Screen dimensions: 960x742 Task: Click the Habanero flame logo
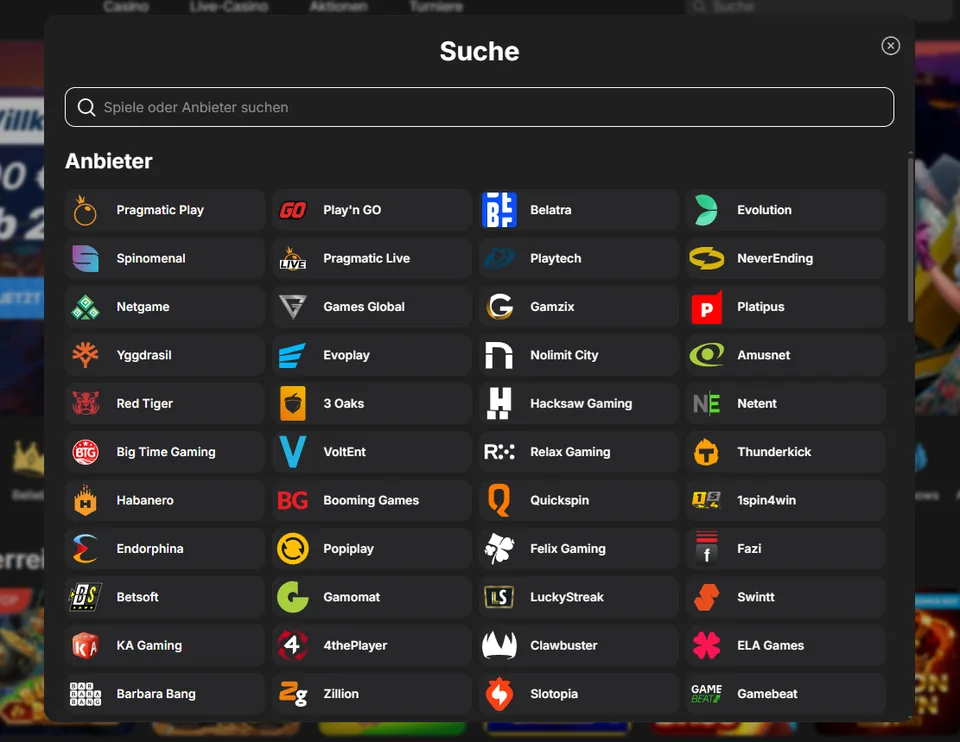coord(85,500)
